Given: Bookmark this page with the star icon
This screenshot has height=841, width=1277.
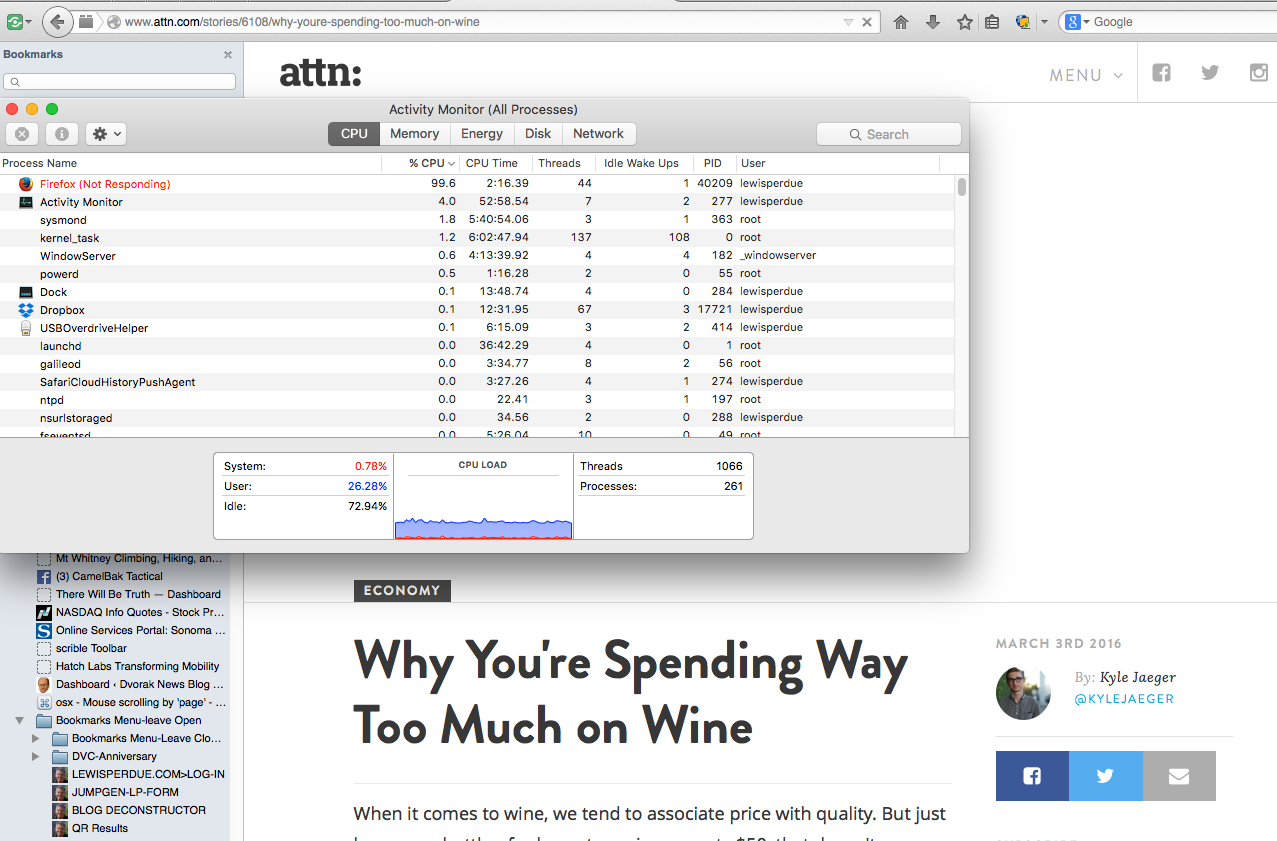Looking at the screenshot, I should point(964,22).
